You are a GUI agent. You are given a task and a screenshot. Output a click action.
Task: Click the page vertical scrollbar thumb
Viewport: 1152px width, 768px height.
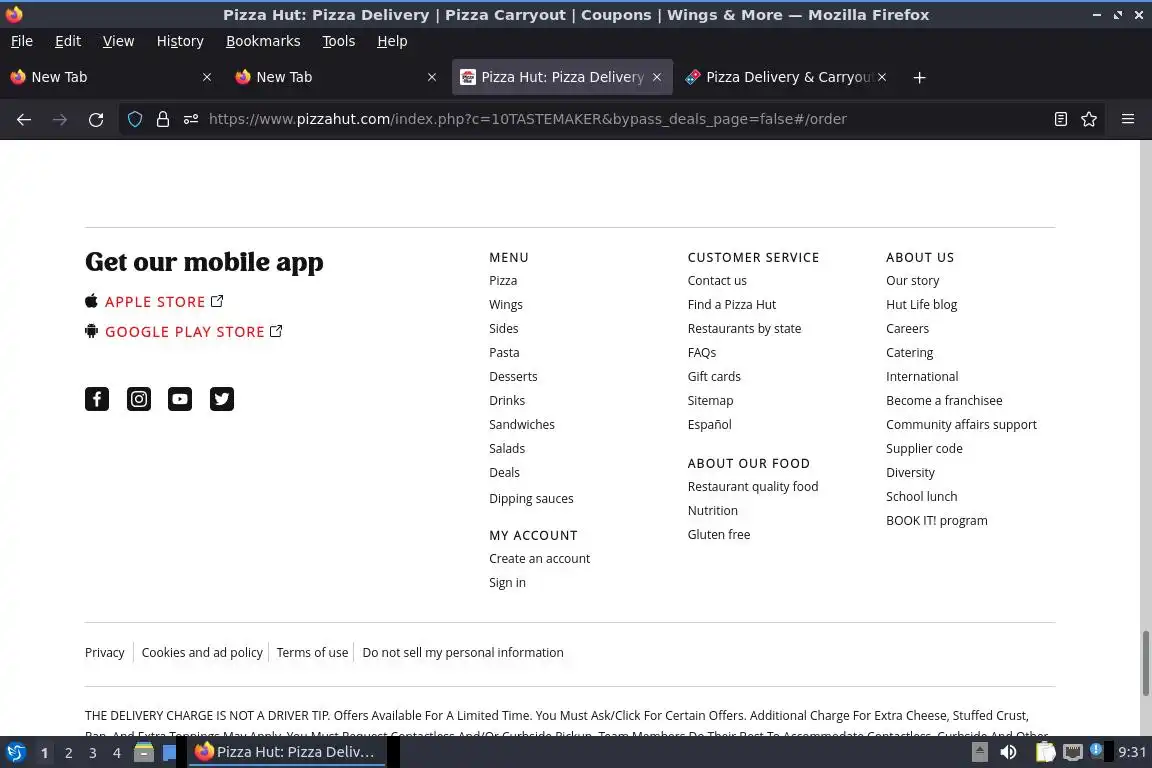pyautogui.click(x=1145, y=663)
